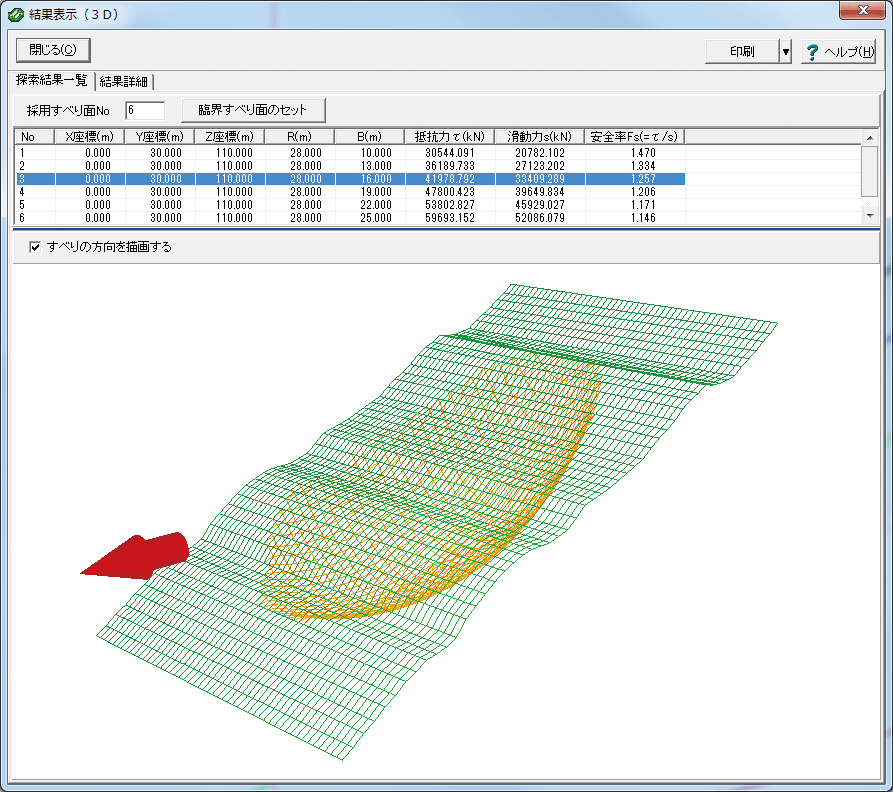893x792 pixels.
Task: Select the 探索結果一覧 tab
Action: click(52, 80)
